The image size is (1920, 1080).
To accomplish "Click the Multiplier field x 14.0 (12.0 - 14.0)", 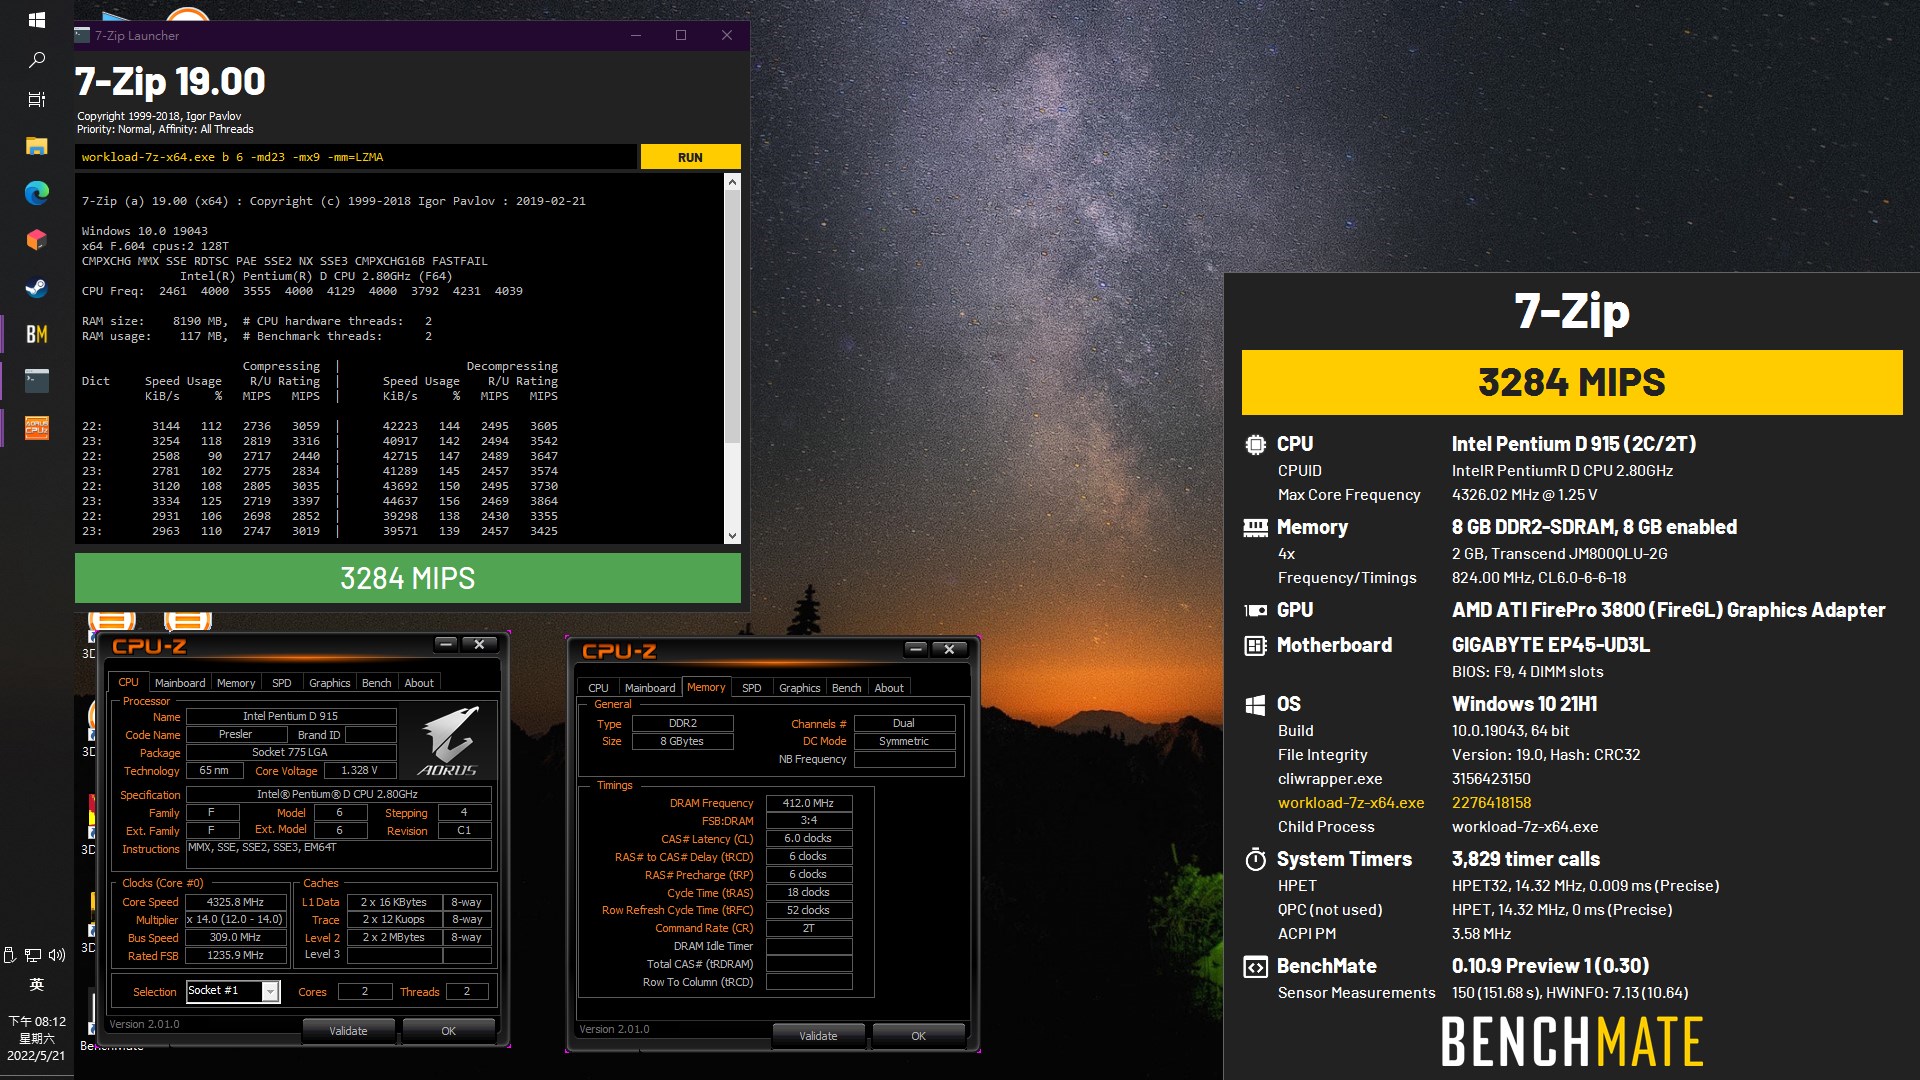I will point(235,920).
